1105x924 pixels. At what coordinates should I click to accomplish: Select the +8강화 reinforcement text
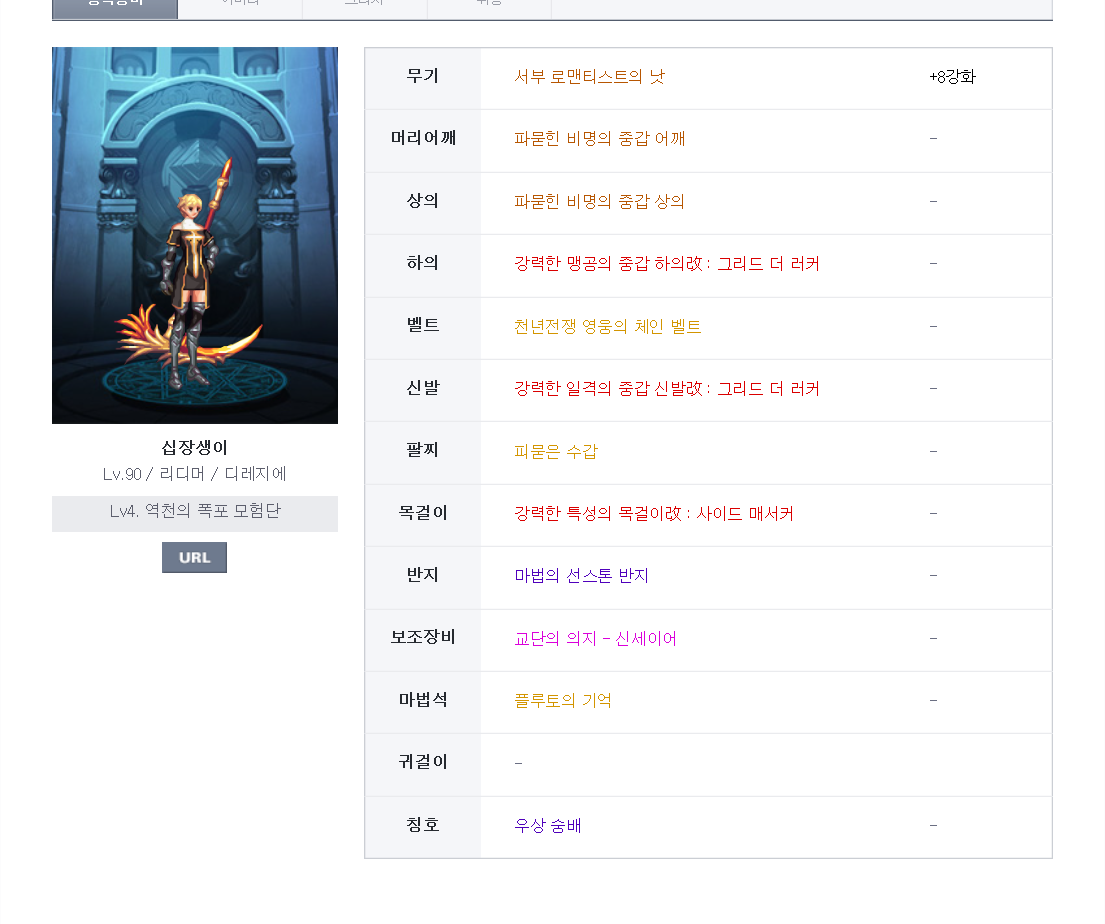[952, 77]
